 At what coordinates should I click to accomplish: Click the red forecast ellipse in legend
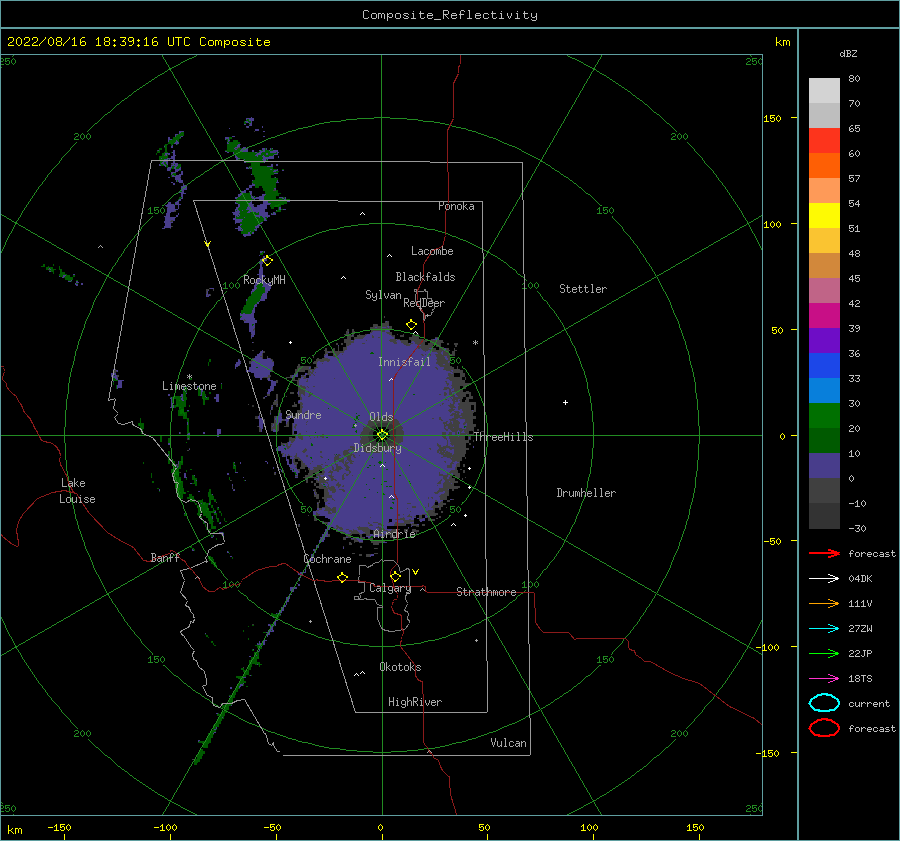point(824,728)
